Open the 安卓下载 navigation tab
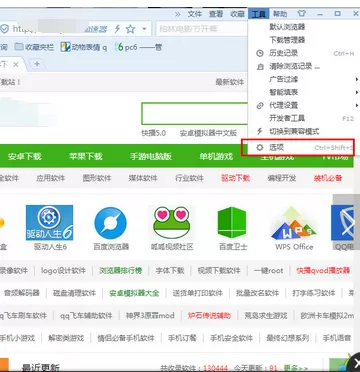 click(x=25, y=156)
